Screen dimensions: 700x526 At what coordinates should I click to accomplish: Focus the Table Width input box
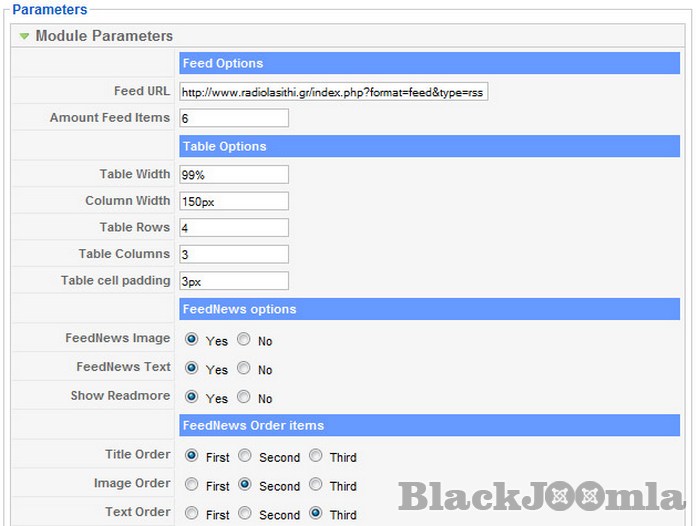(234, 174)
